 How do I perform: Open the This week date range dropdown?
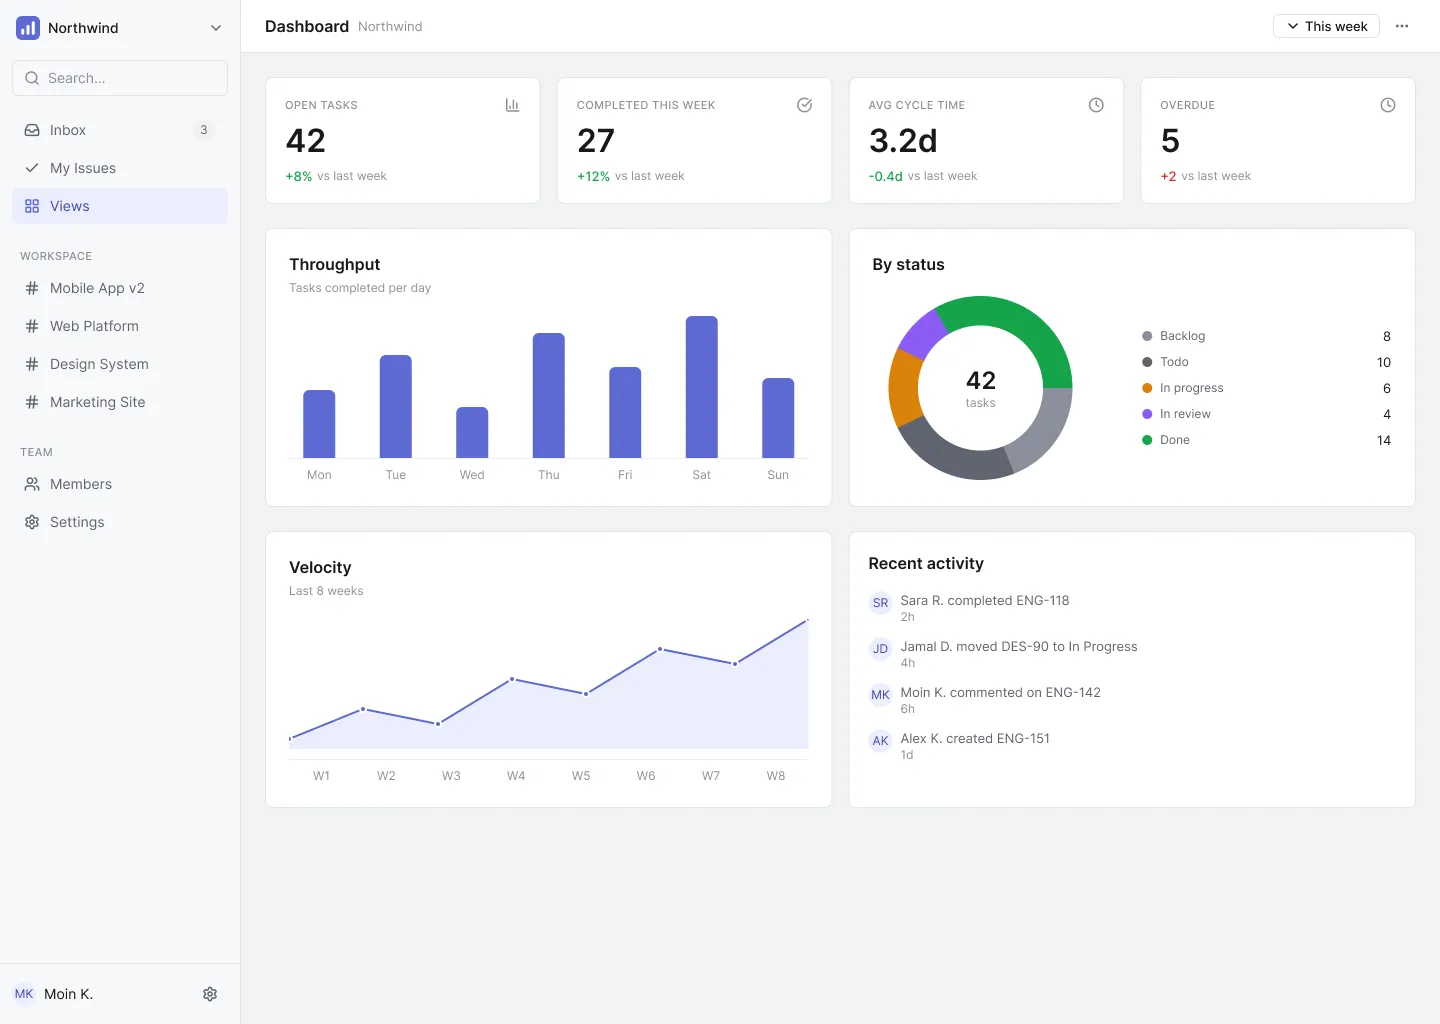[1326, 26]
